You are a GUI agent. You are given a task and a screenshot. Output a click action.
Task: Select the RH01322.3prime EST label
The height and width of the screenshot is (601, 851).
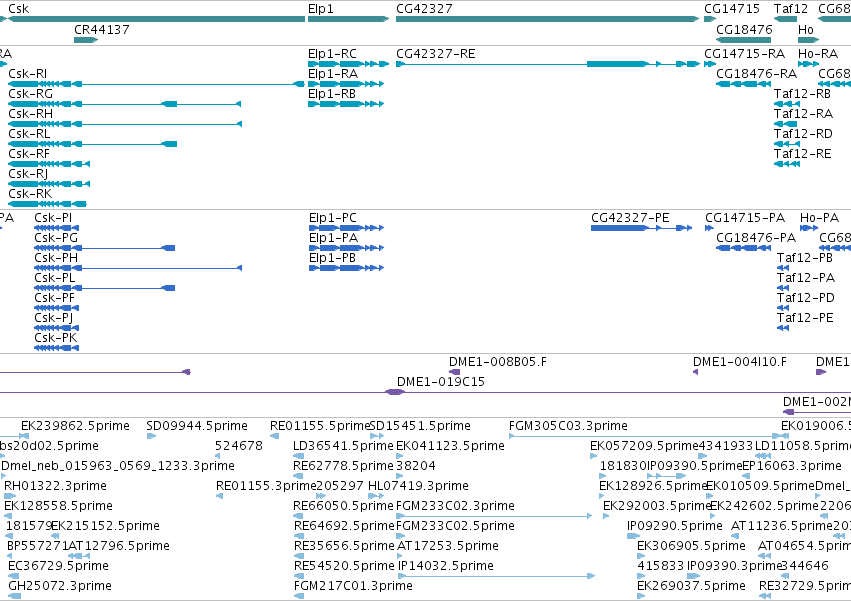coord(55,486)
